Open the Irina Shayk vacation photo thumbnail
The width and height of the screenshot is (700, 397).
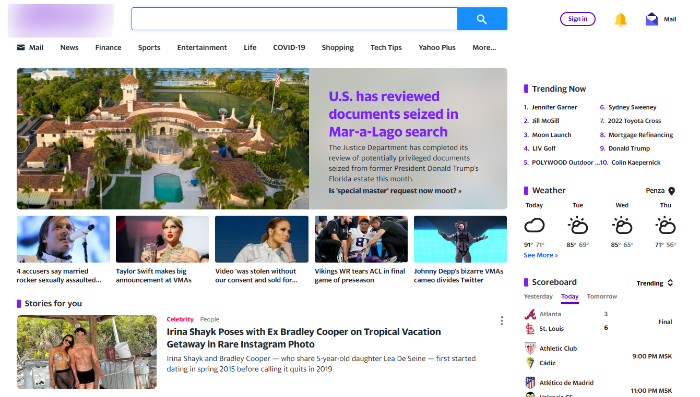(87, 352)
